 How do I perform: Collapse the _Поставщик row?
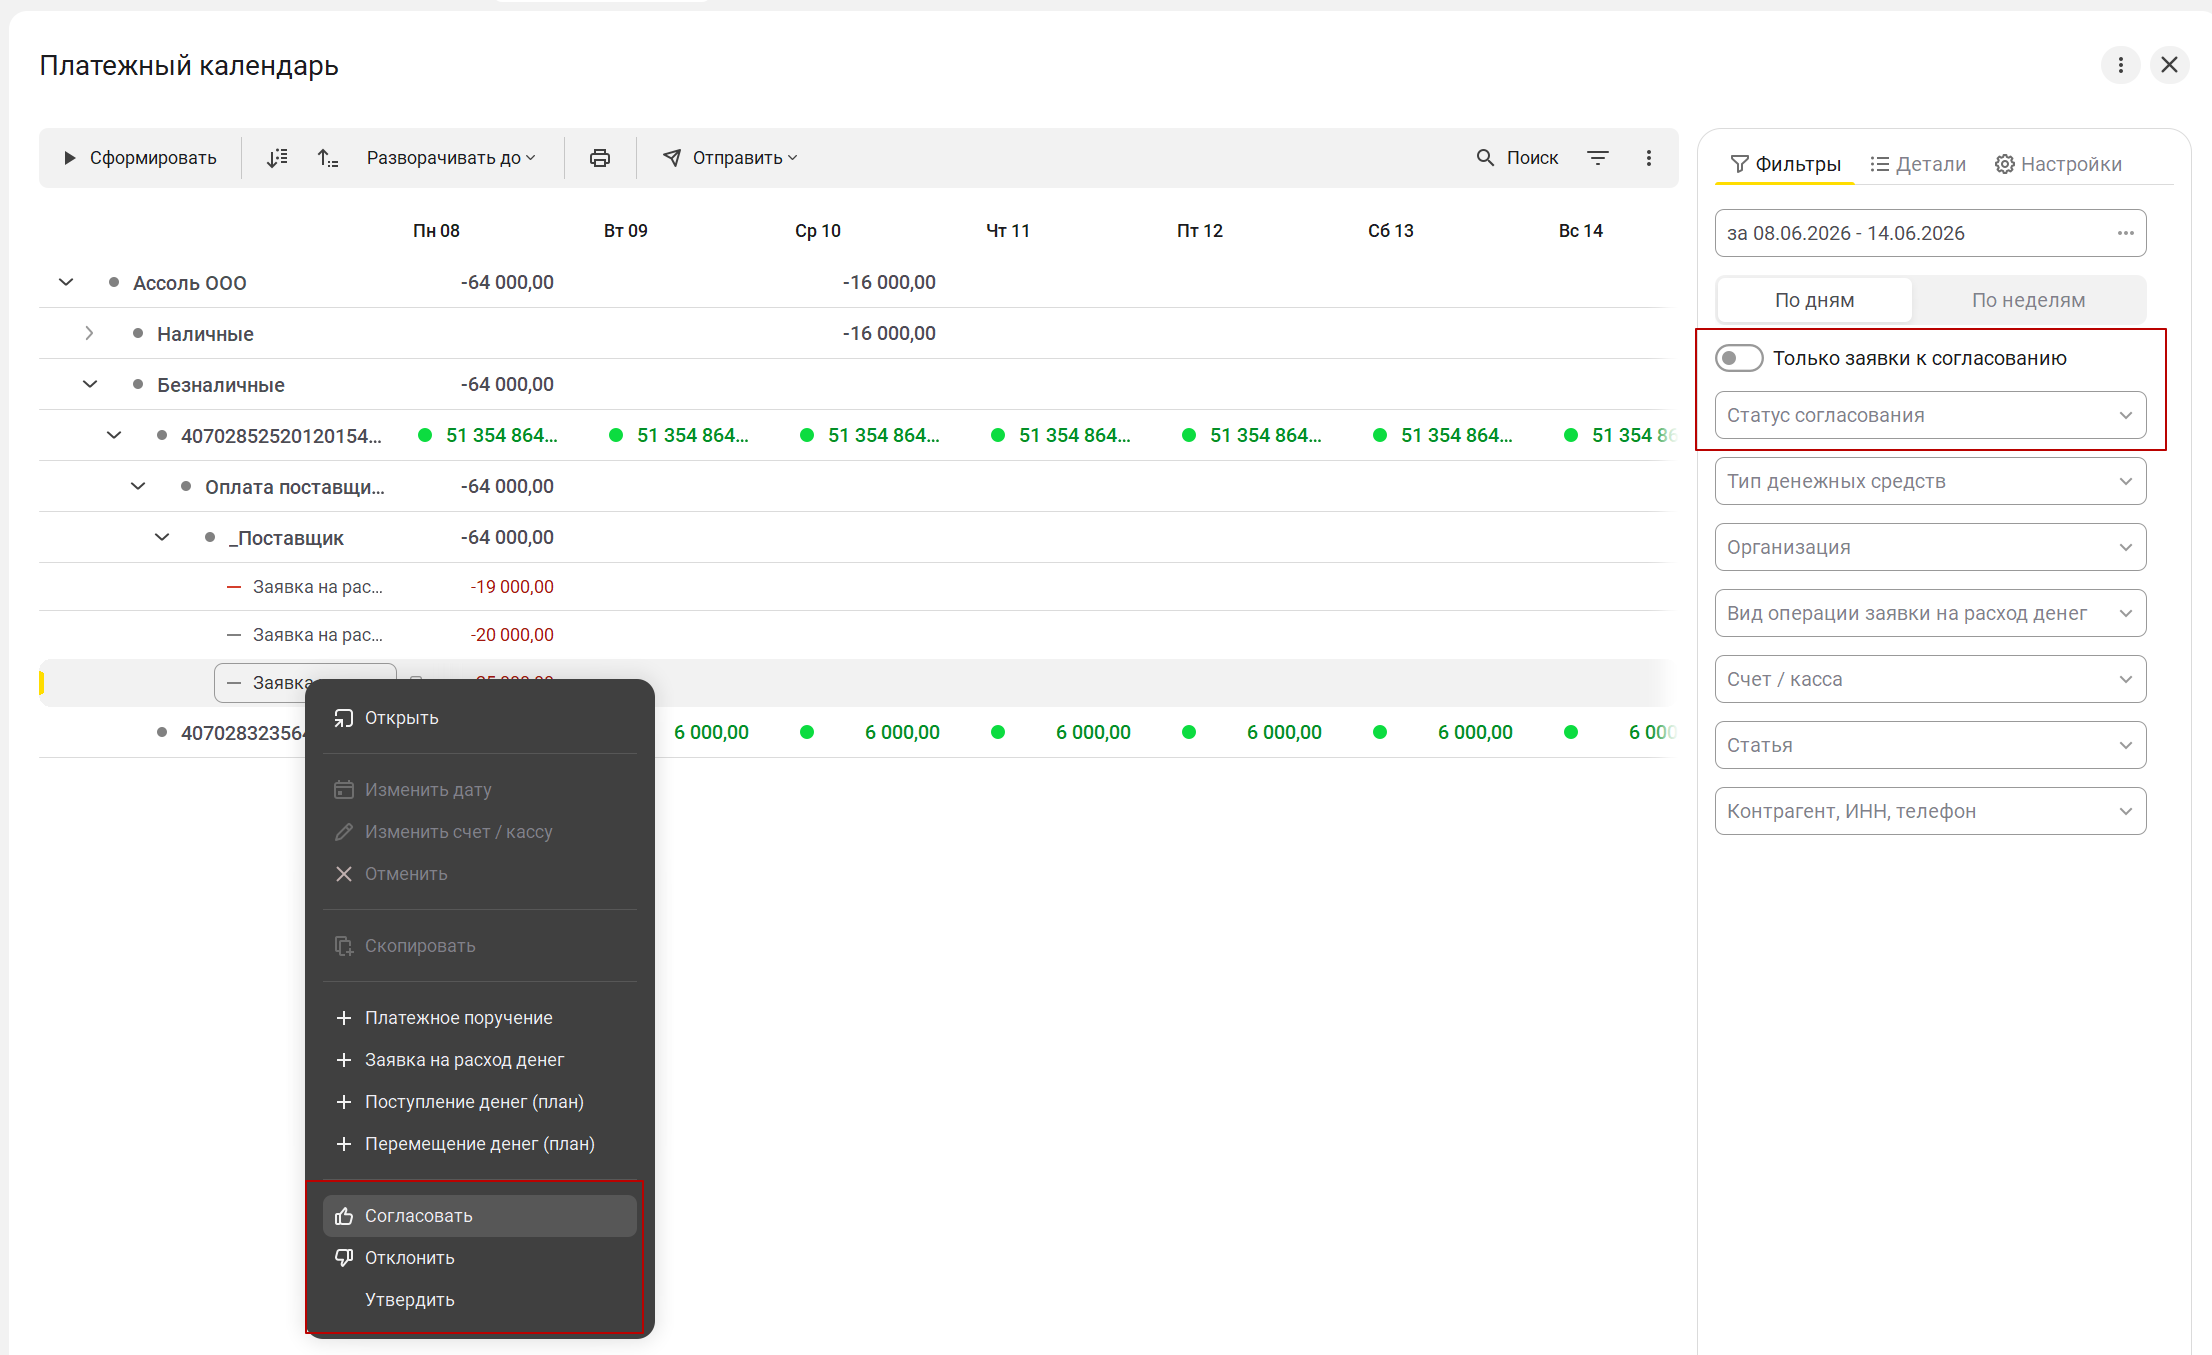pyautogui.click(x=162, y=537)
